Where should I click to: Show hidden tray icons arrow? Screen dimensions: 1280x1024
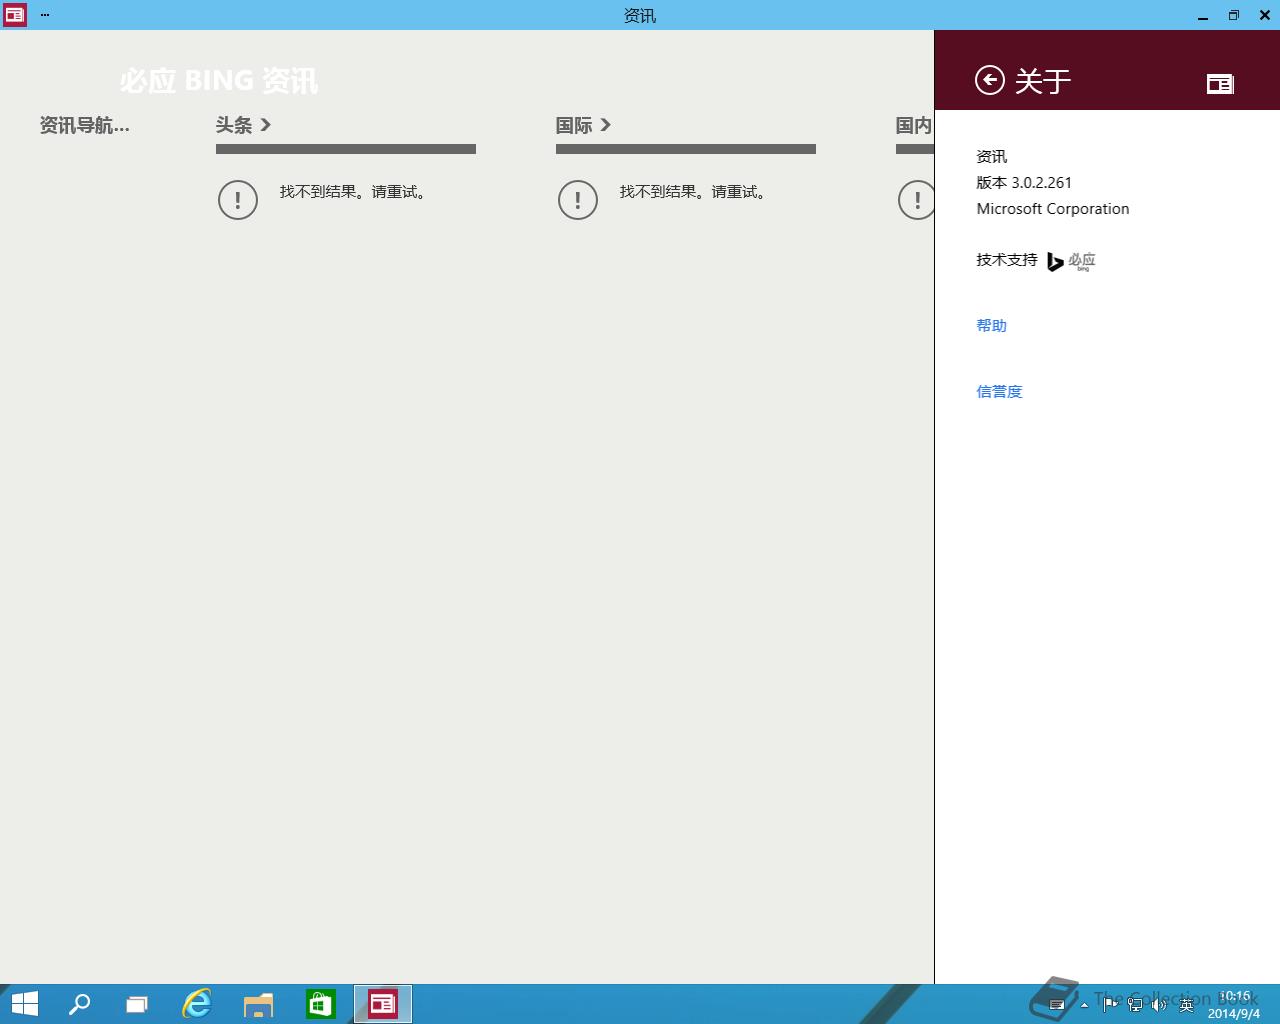coord(1084,1005)
